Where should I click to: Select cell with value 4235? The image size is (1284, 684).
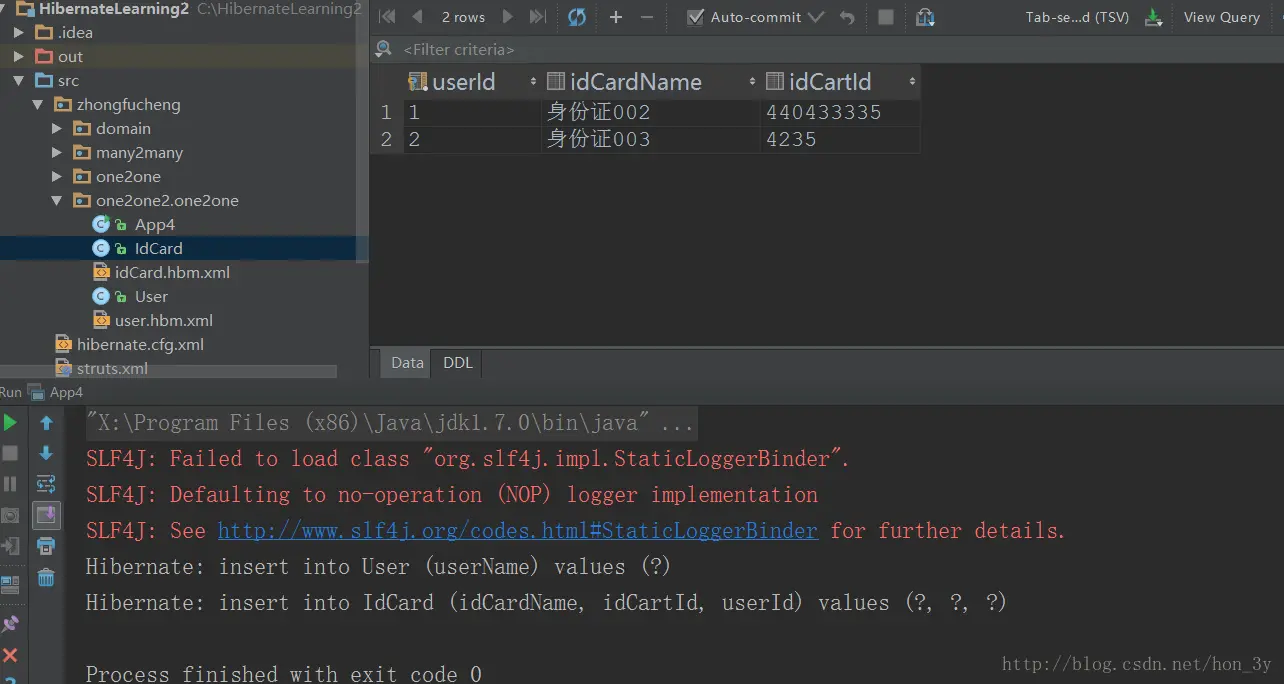[x=840, y=140]
